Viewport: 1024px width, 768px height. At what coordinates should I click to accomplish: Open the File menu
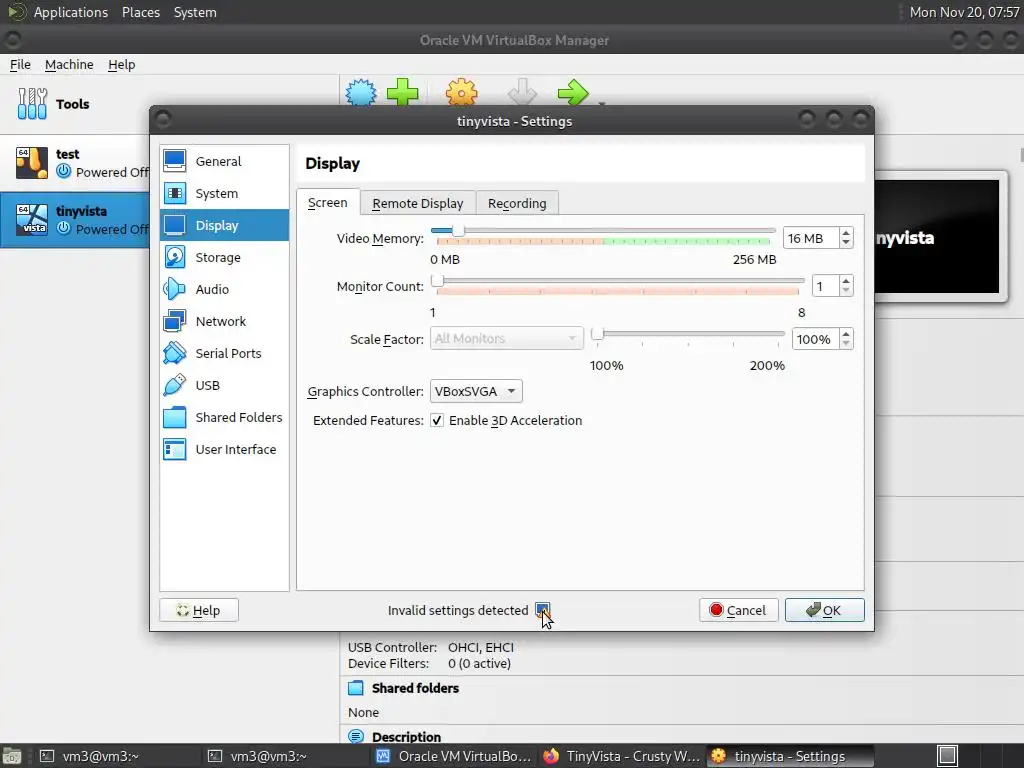pyautogui.click(x=20, y=65)
